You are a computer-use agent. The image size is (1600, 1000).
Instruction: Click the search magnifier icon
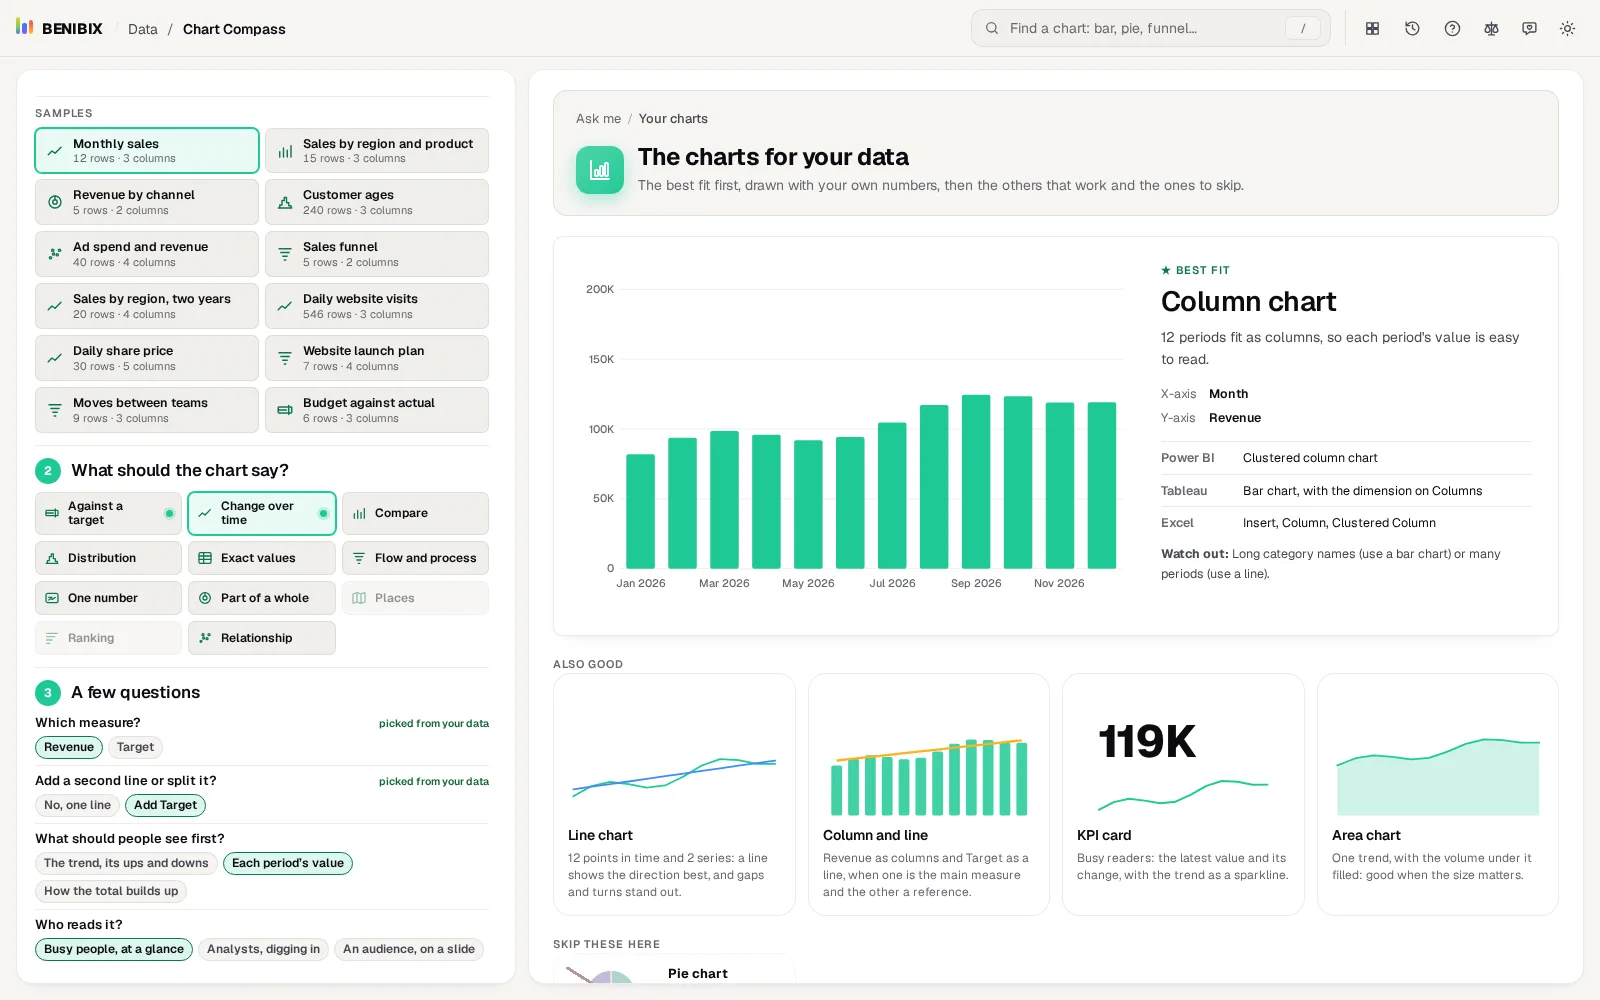coord(992,28)
